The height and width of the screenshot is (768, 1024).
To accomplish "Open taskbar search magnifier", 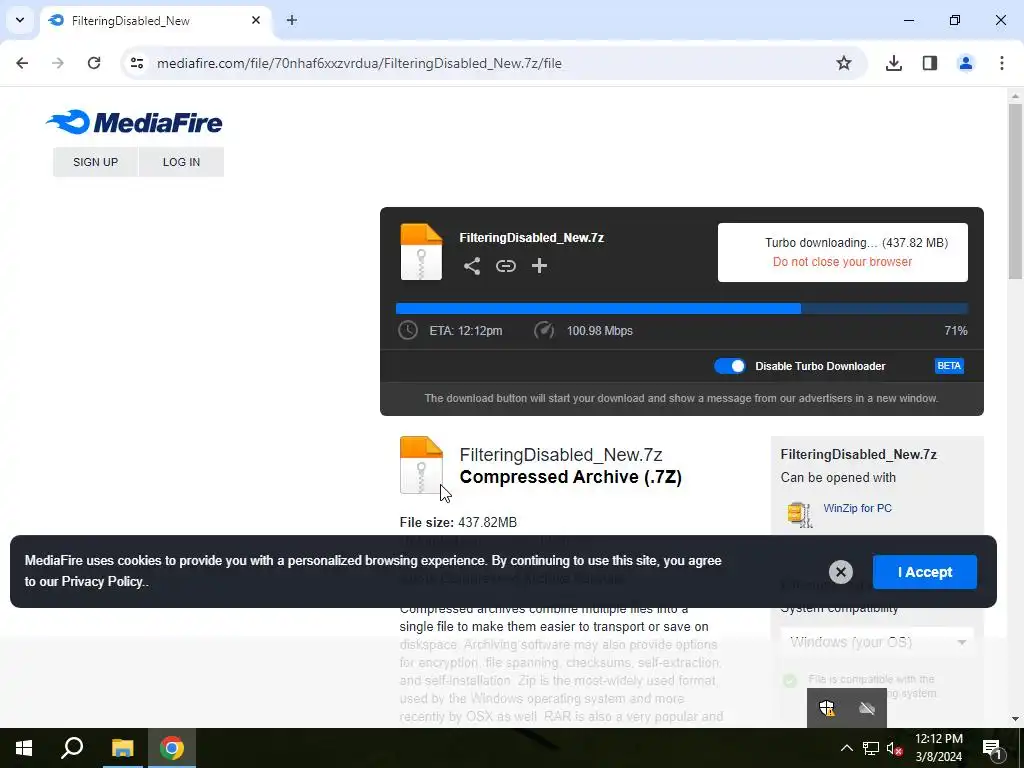I will (x=72, y=748).
